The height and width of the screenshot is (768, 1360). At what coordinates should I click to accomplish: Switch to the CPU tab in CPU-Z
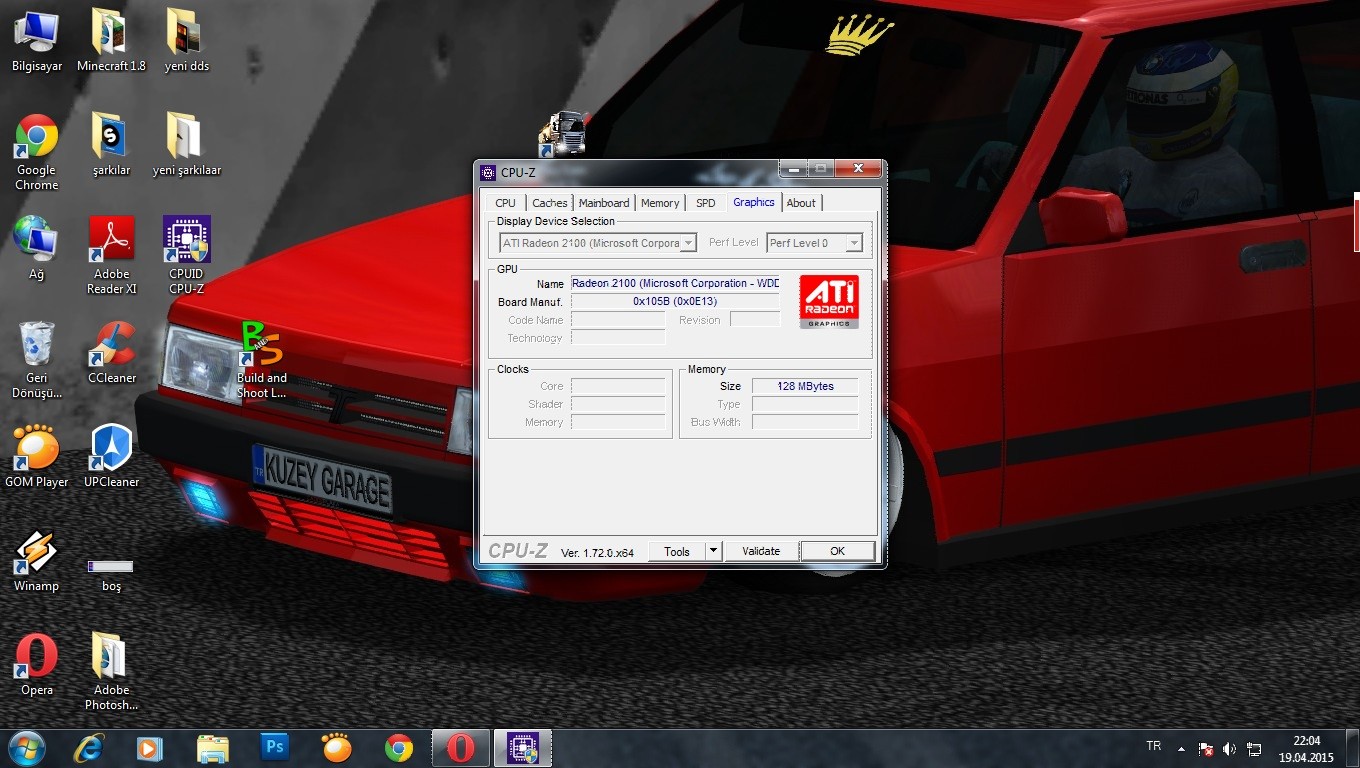click(x=506, y=203)
